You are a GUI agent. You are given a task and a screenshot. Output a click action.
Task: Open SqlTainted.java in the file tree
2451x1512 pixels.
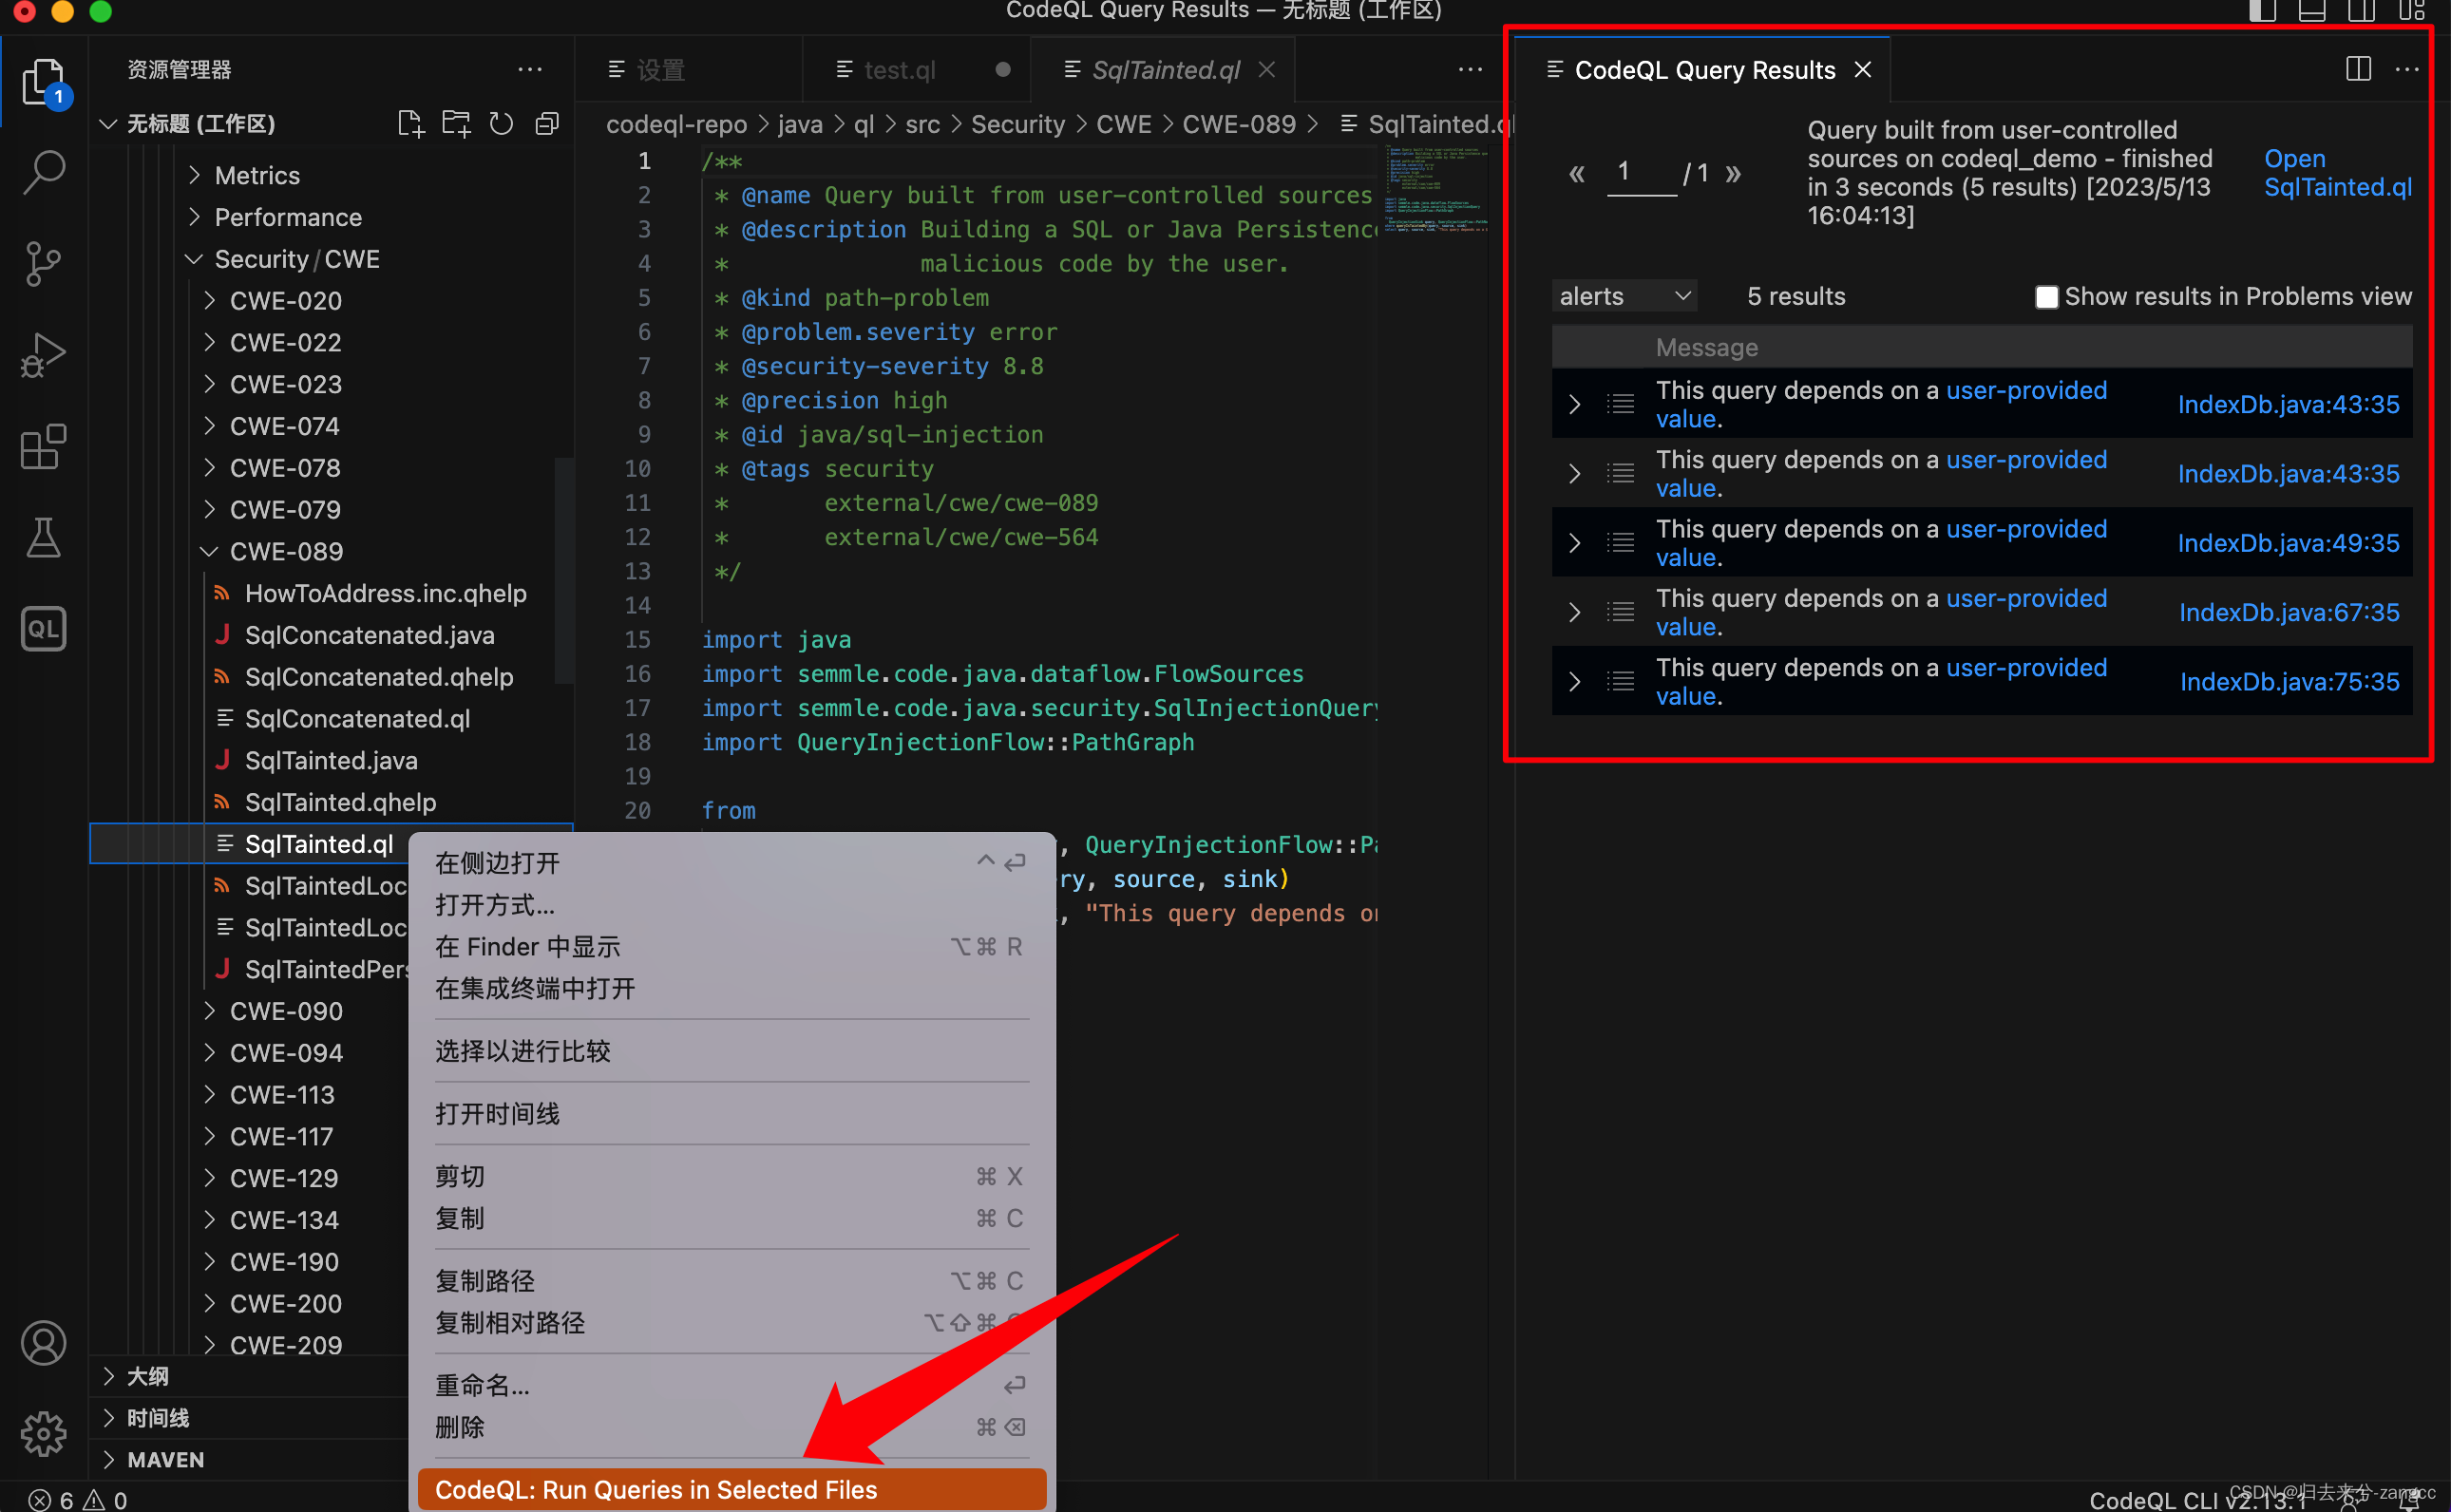[x=330, y=761]
